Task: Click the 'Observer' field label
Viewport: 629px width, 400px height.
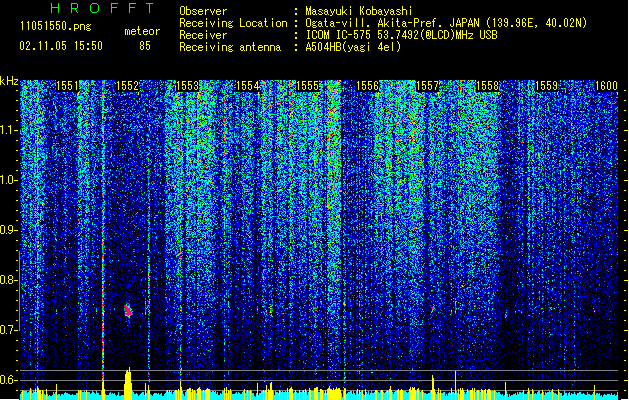Action: [x=203, y=11]
